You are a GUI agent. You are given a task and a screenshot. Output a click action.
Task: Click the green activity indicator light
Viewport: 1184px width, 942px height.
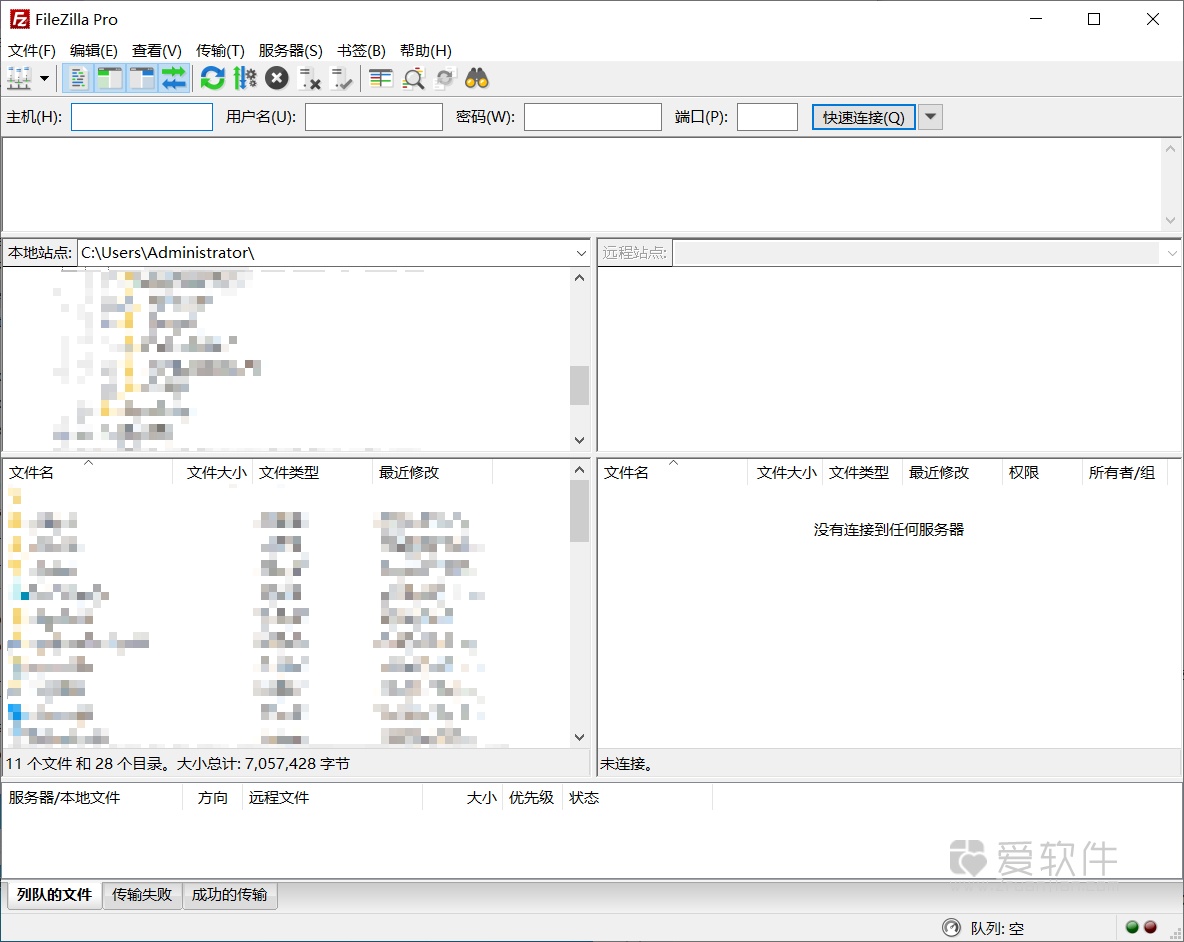click(x=1132, y=928)
